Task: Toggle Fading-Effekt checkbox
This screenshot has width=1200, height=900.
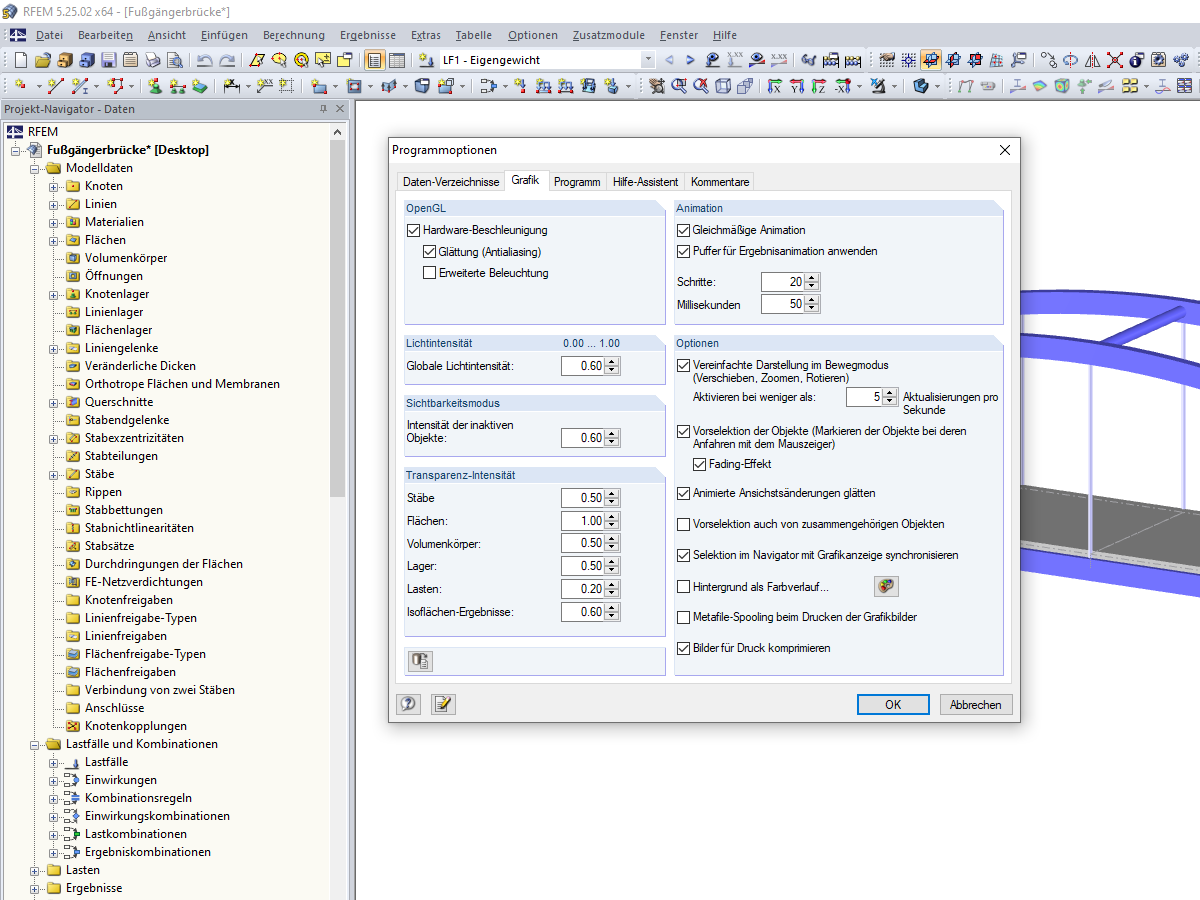Action: [700, 464]
